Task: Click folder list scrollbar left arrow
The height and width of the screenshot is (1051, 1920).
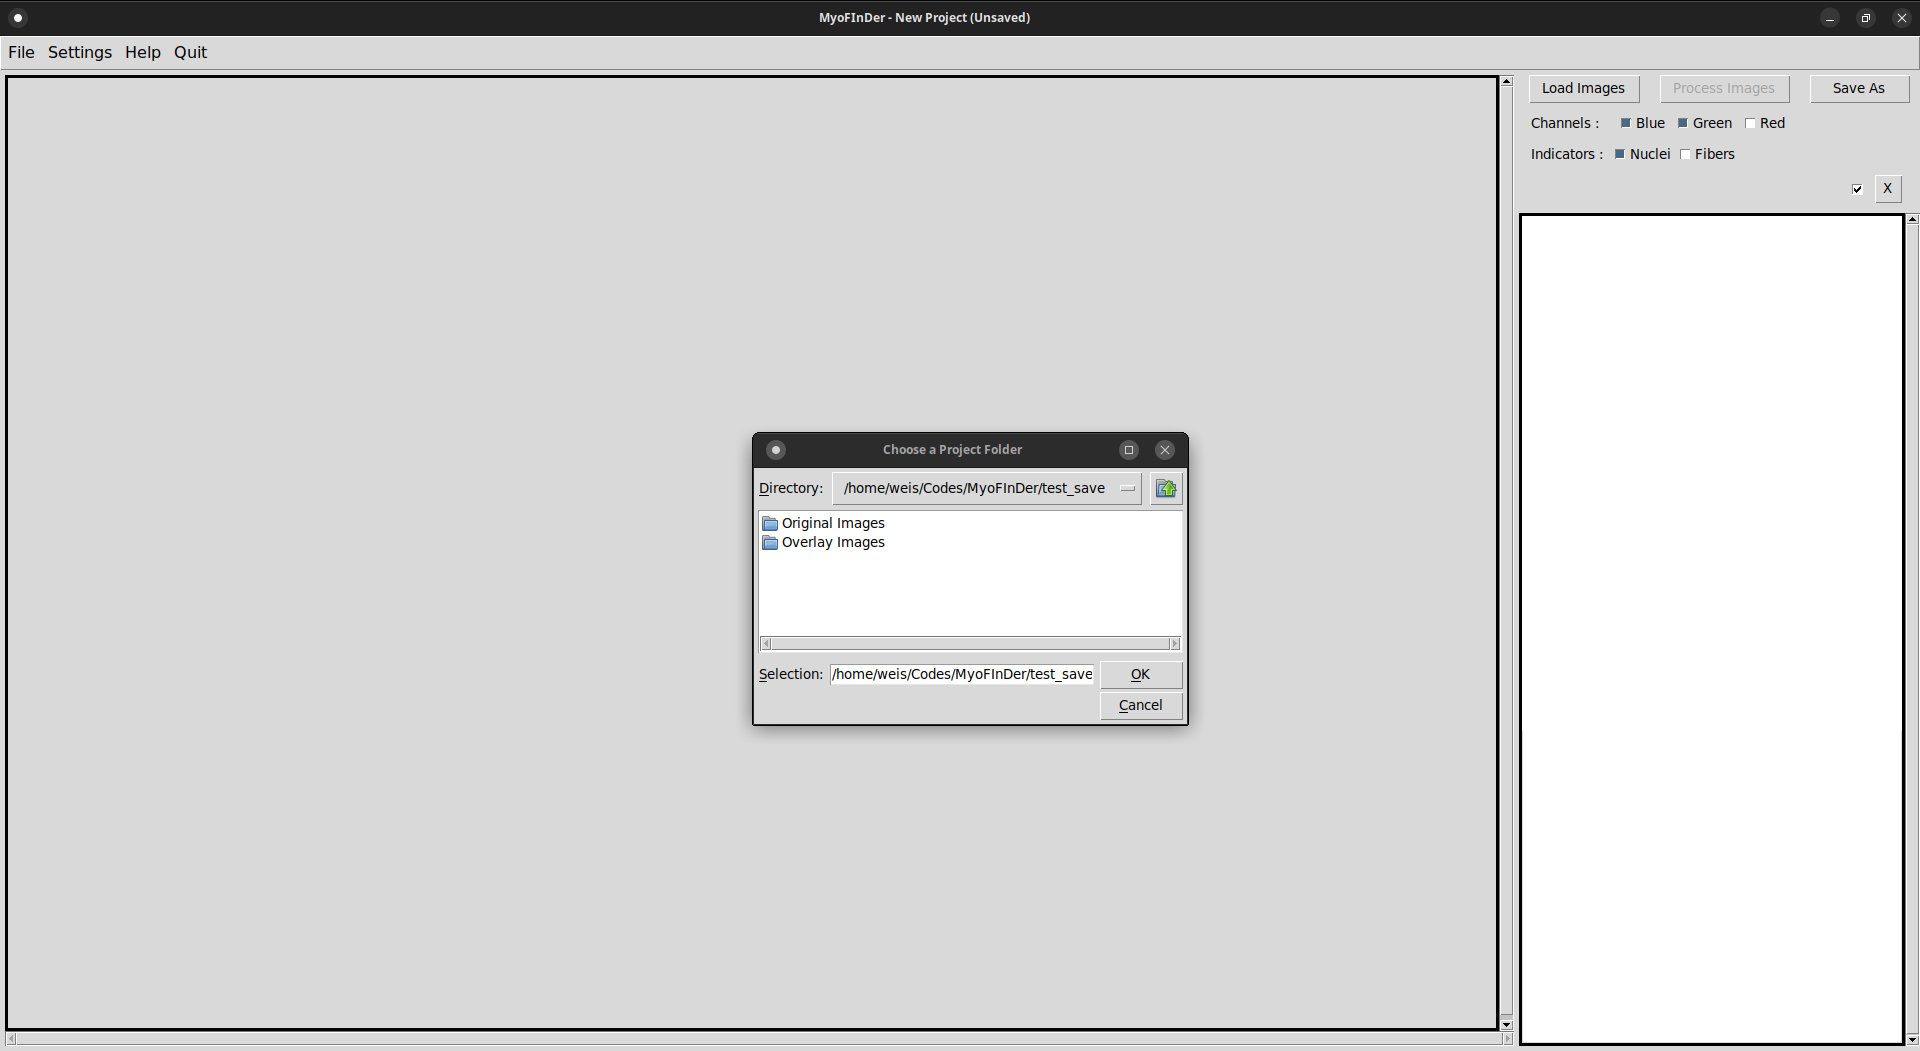Action: (x=766, y=644)
